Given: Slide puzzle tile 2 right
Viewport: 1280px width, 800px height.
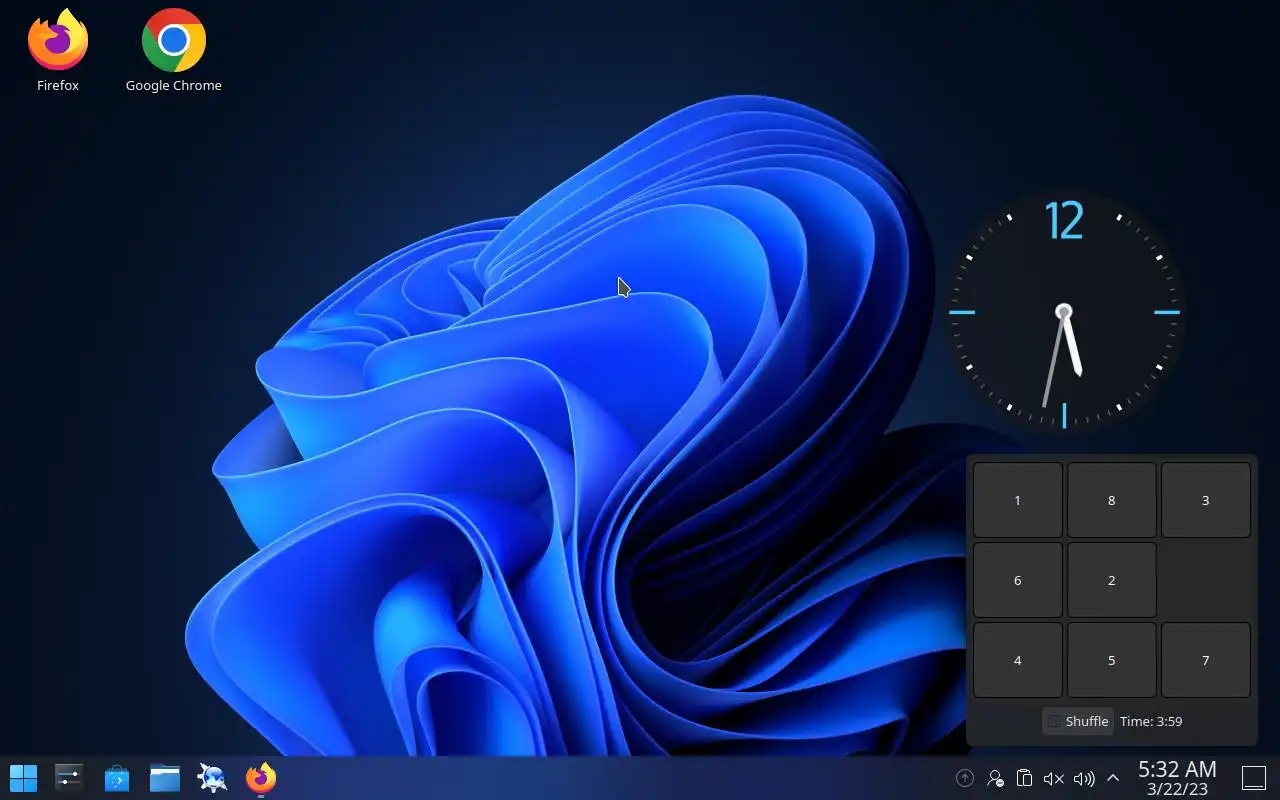Looking at the screenshot, I should click(x=1112, y=580).
